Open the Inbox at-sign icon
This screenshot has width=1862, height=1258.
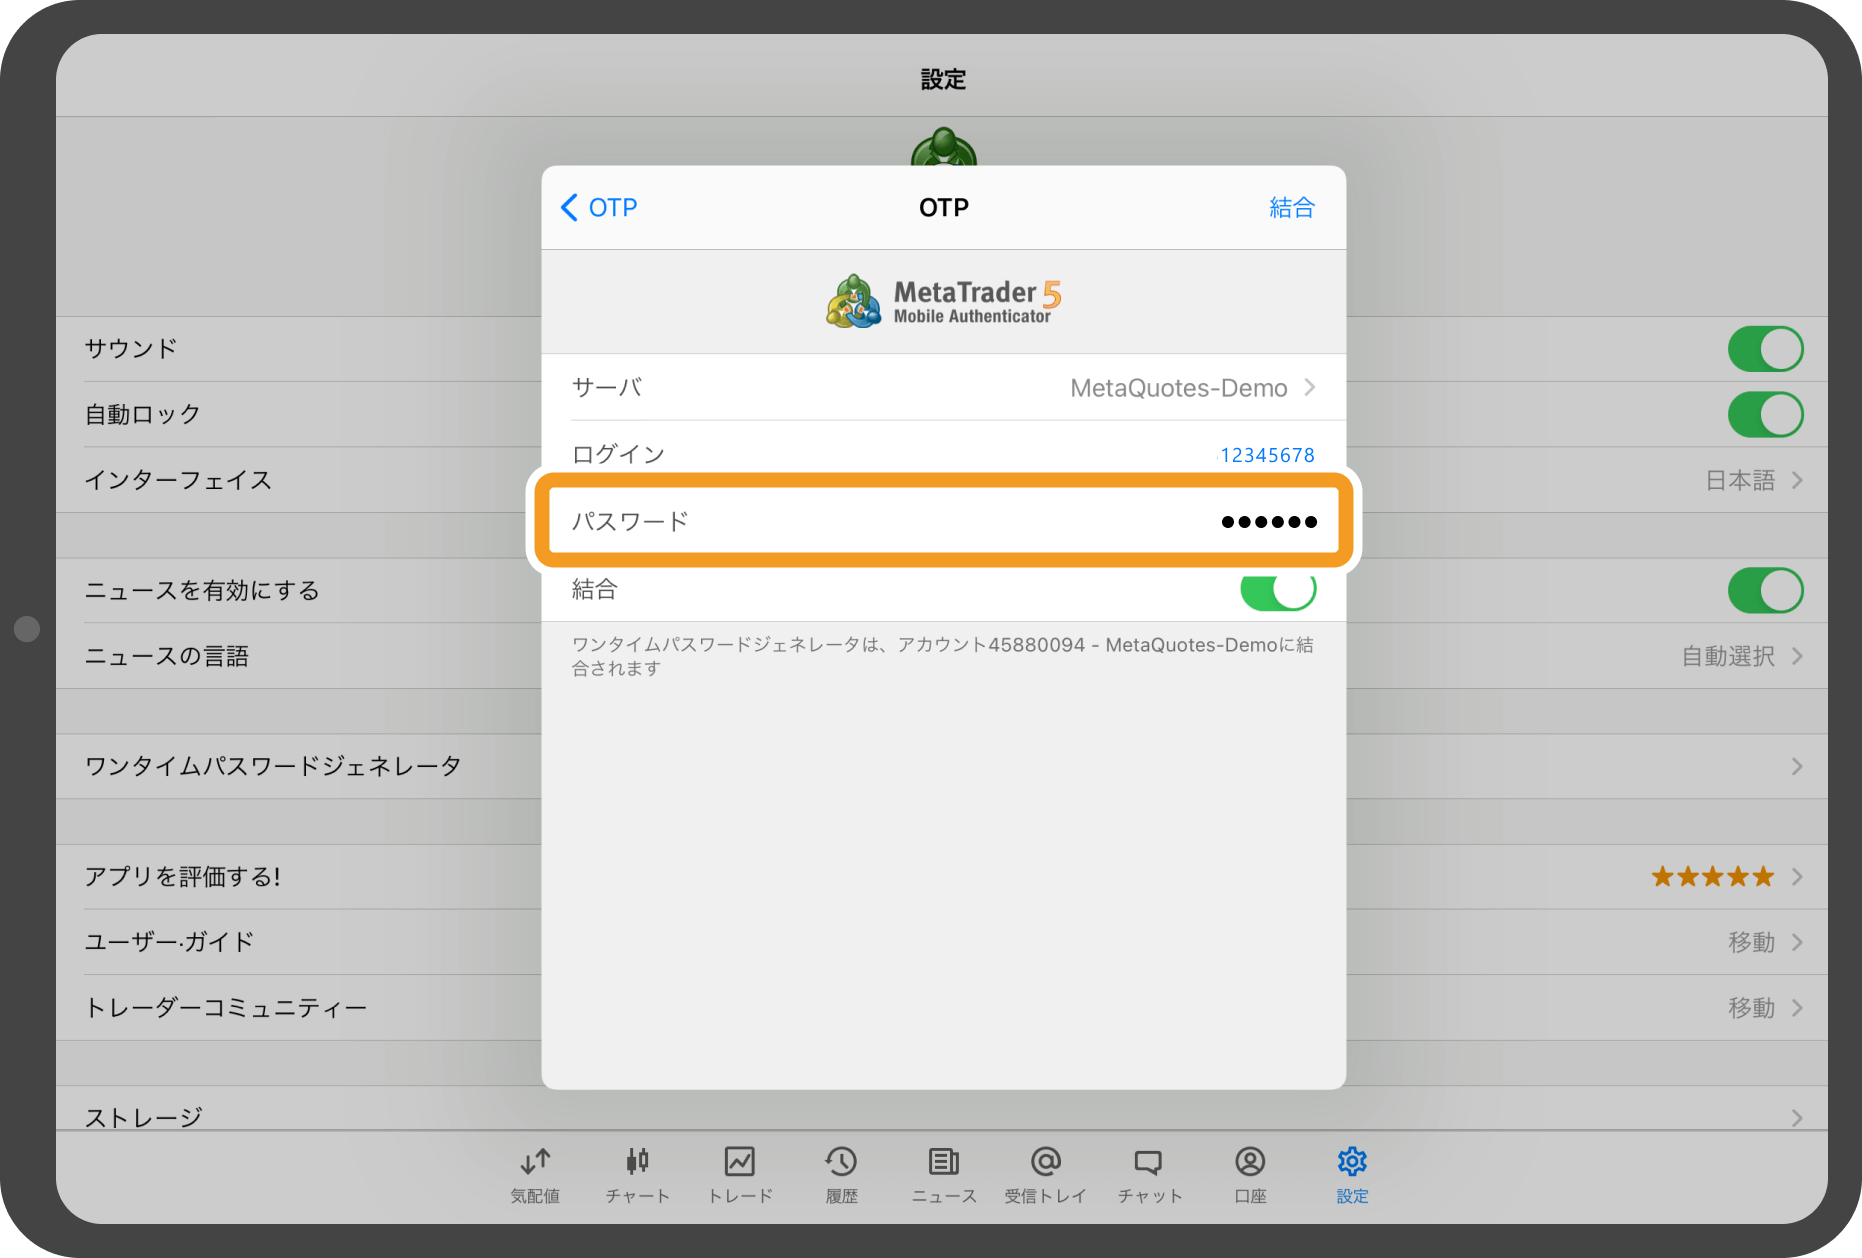pyautogui.click(x=1046, y=1161)
